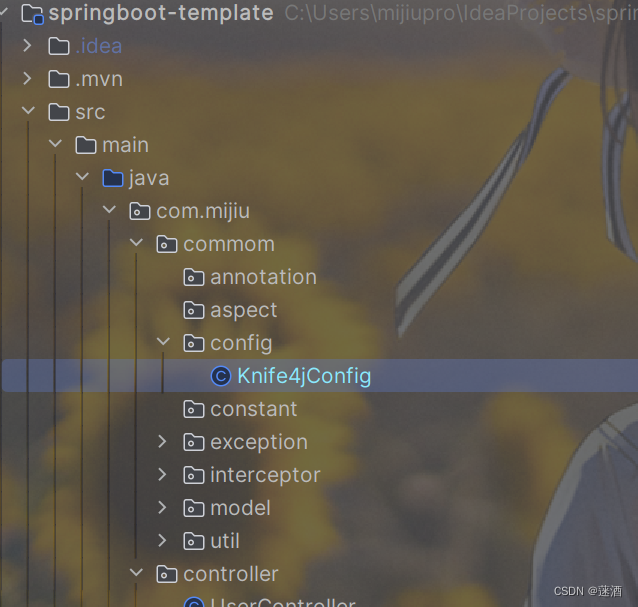
Task: Collapse the config package
Action: pyautogui.click(x=163, y=342)
